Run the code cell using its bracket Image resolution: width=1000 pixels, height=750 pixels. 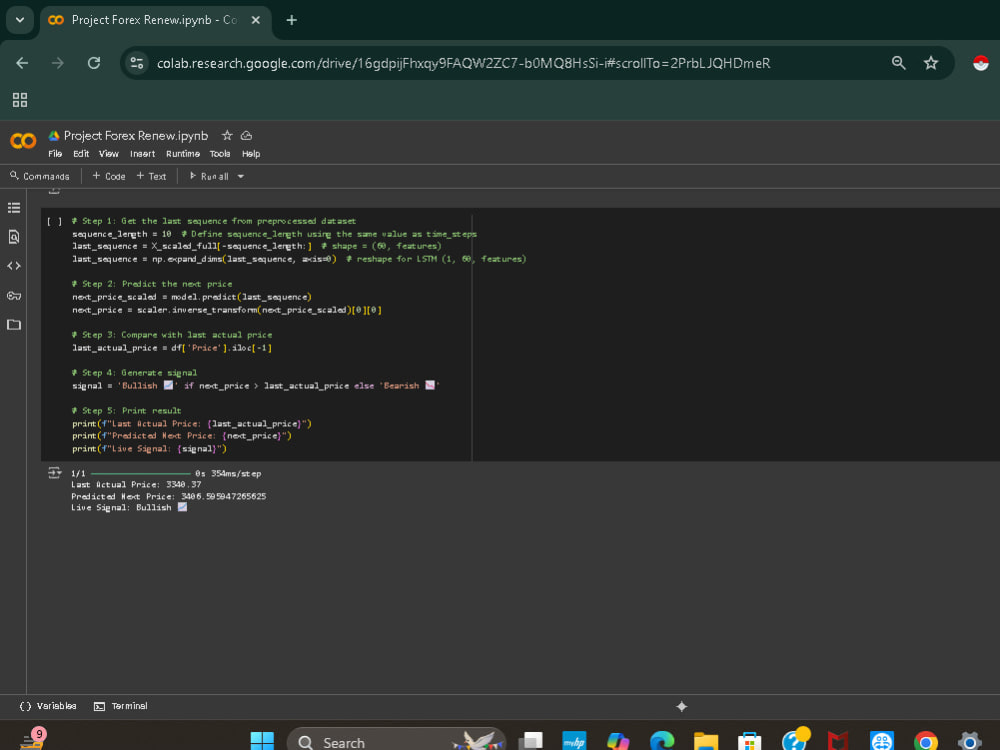[54, 221]
